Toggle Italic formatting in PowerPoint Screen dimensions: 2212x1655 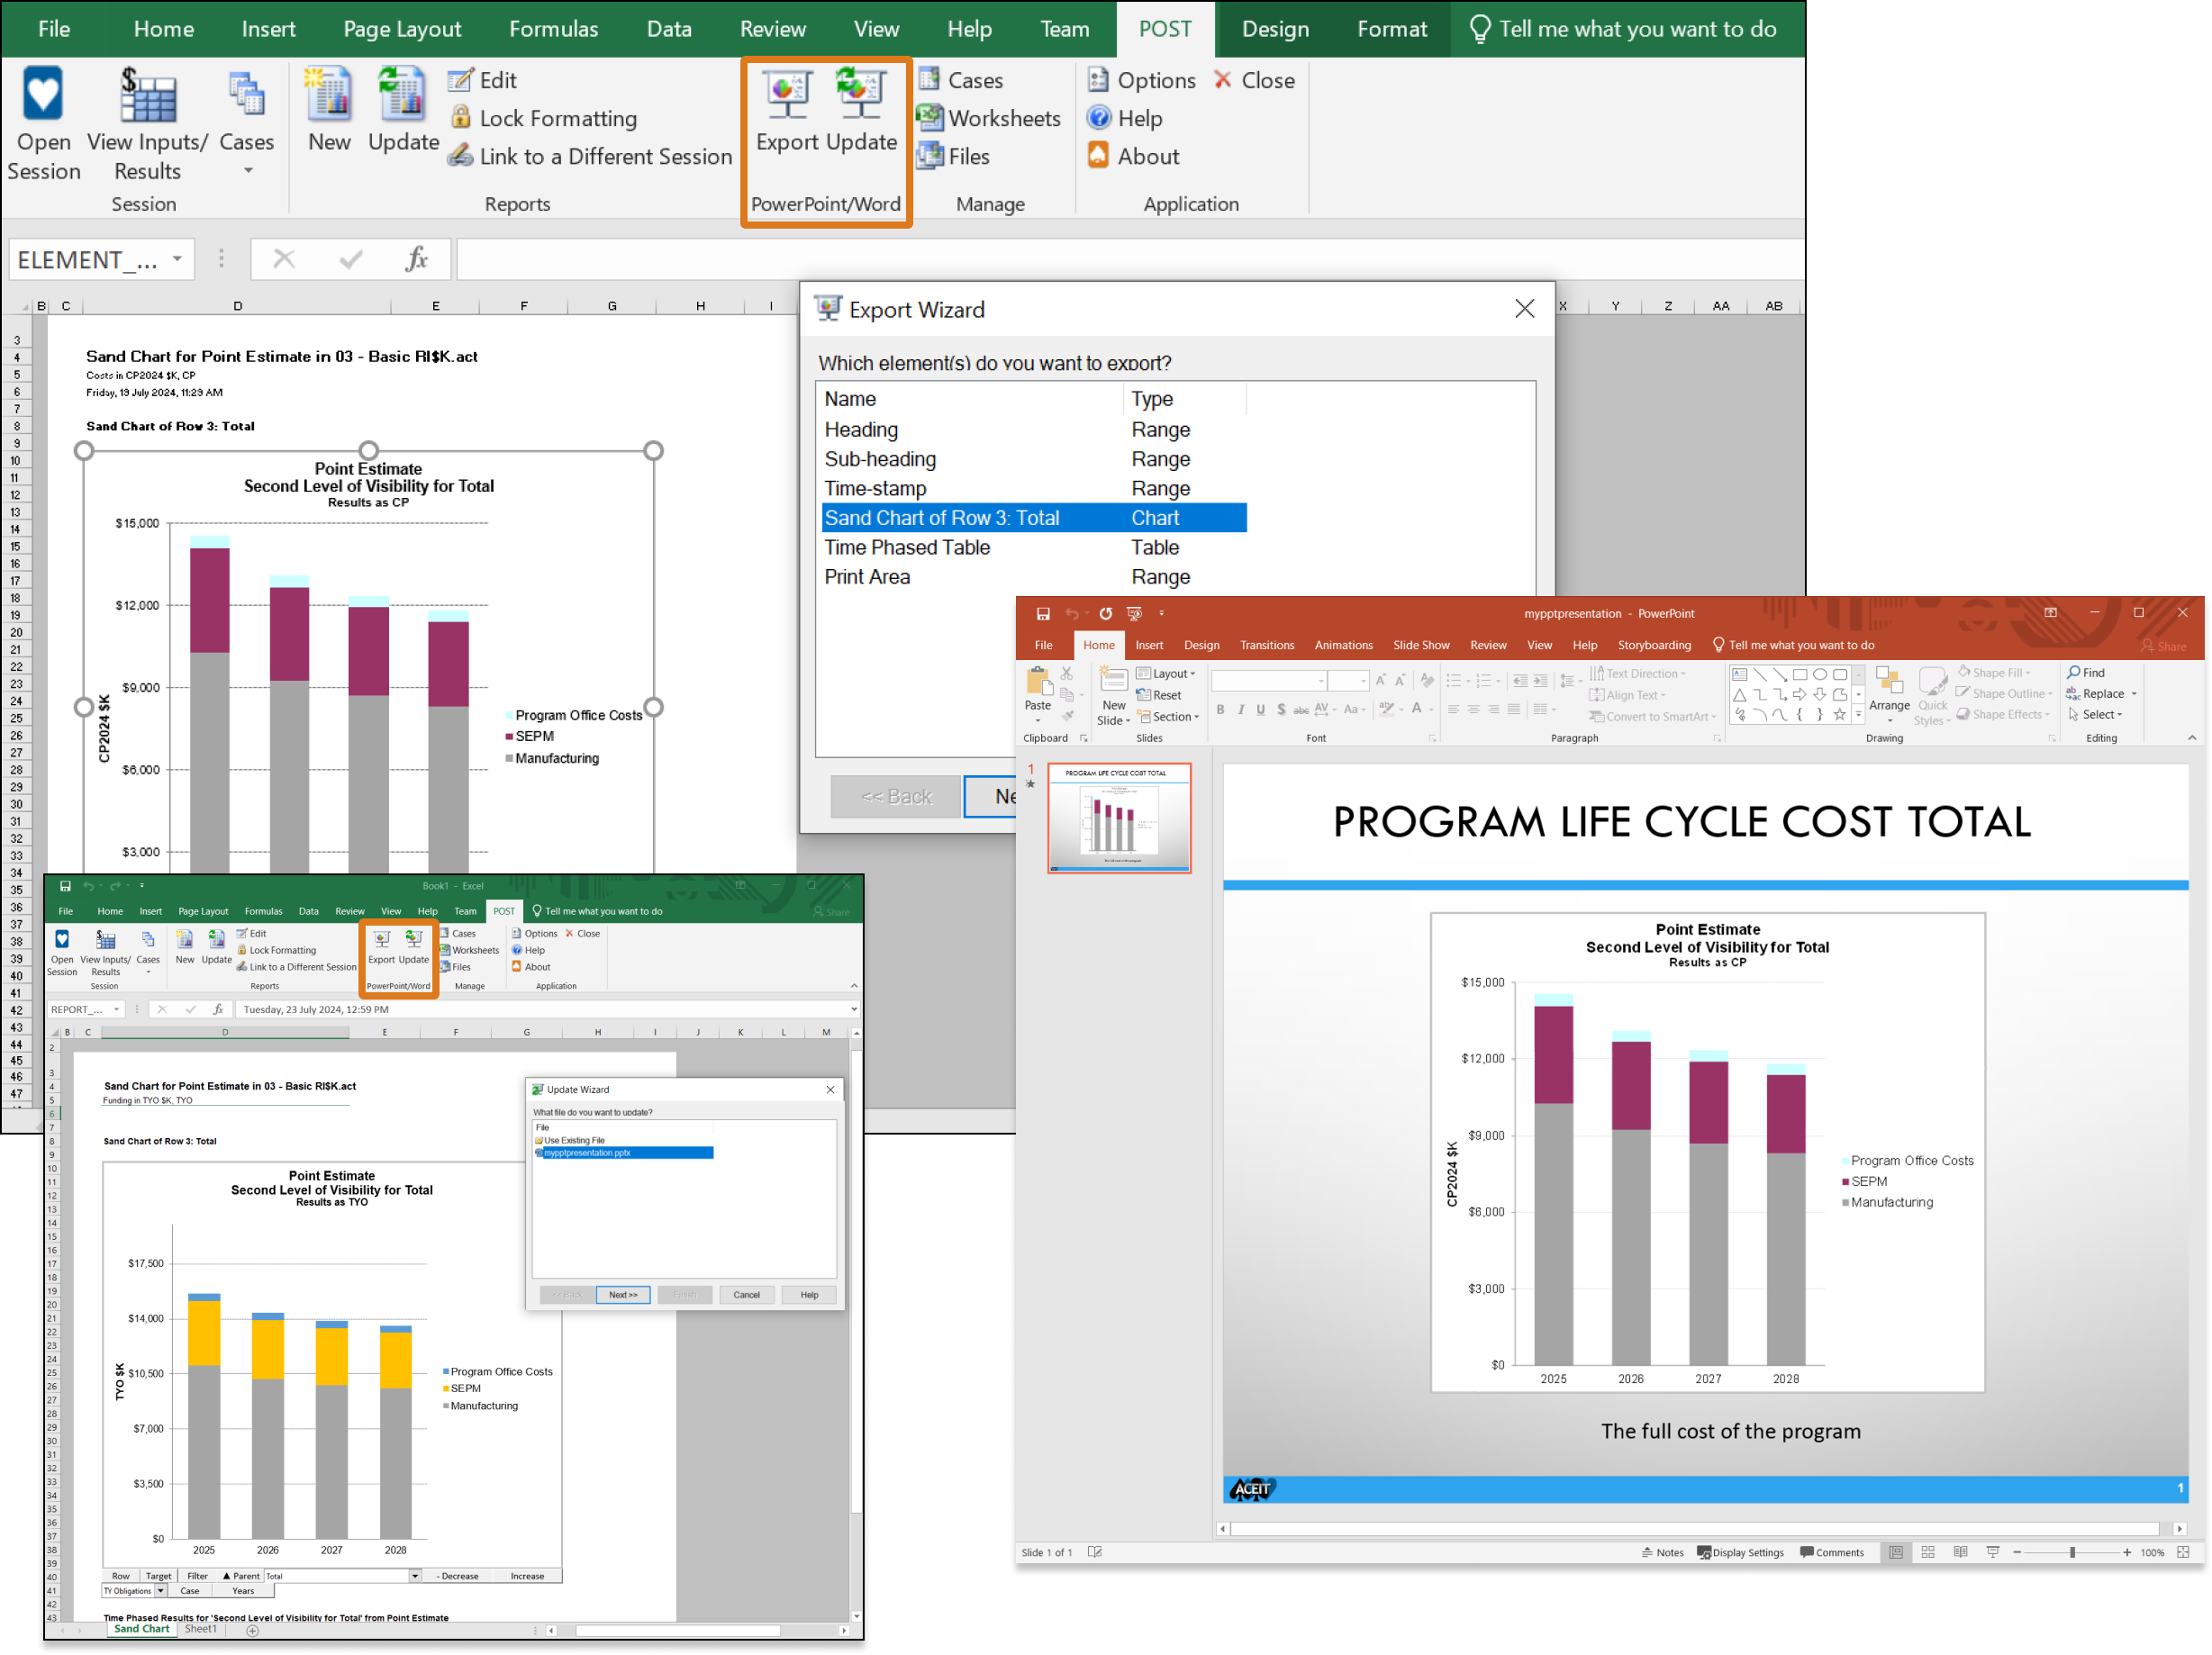coord(1240,709)
